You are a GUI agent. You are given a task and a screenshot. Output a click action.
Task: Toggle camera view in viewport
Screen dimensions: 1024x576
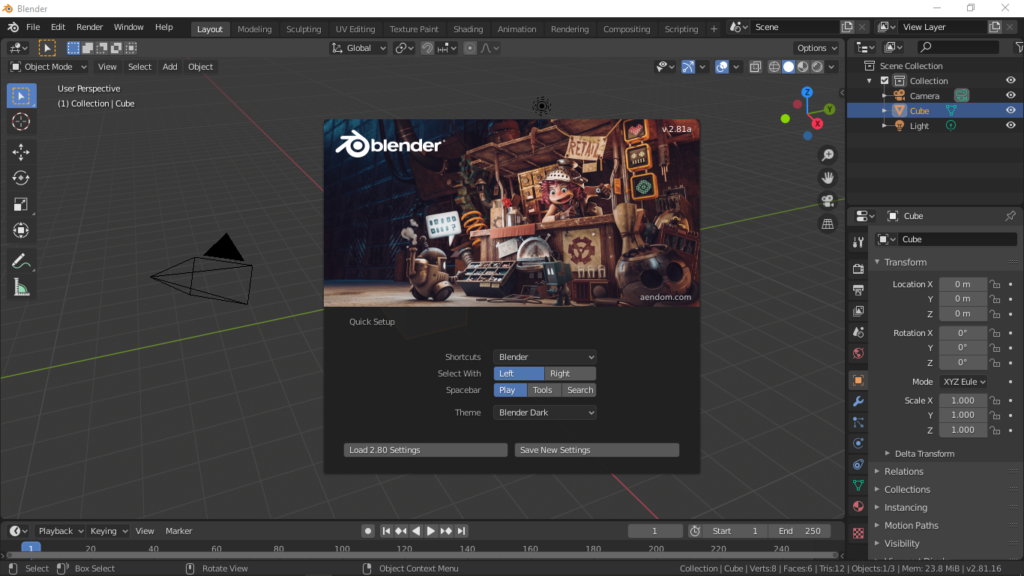828,201
